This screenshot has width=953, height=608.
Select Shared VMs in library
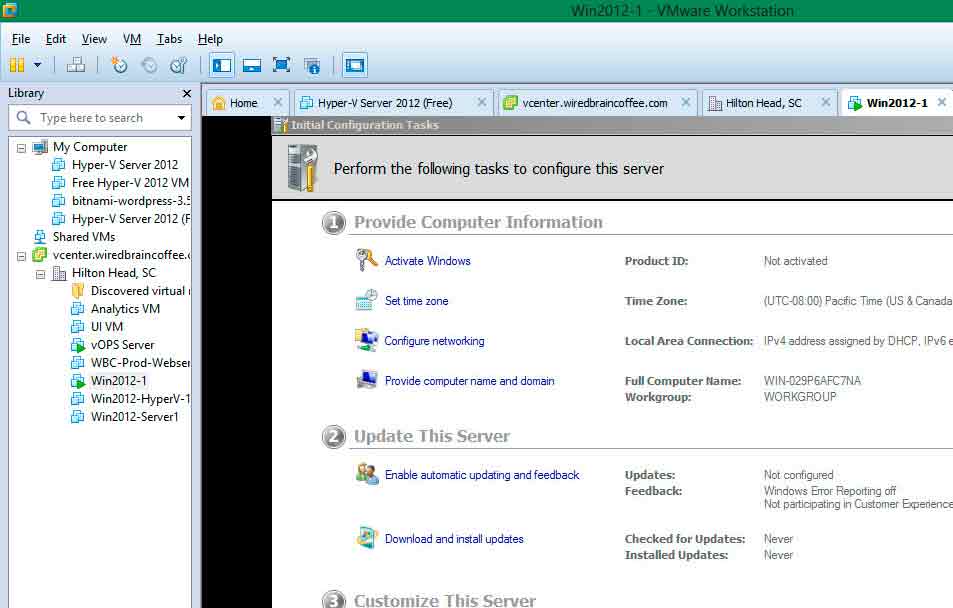(x=84, y=237)
